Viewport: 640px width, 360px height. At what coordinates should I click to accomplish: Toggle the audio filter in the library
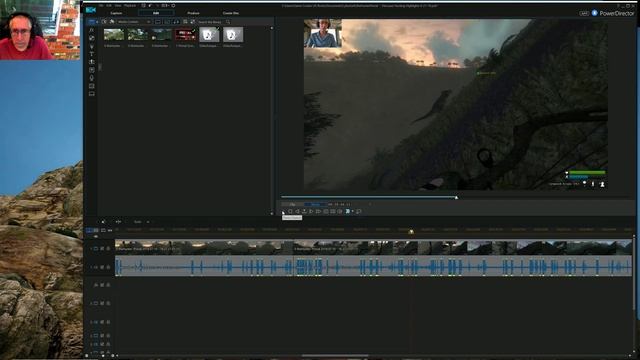[x=176, y=22]
